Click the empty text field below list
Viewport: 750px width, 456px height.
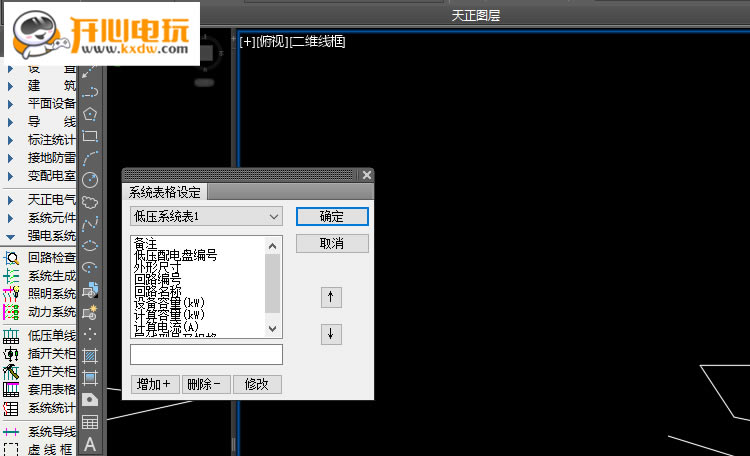point(206,355)
